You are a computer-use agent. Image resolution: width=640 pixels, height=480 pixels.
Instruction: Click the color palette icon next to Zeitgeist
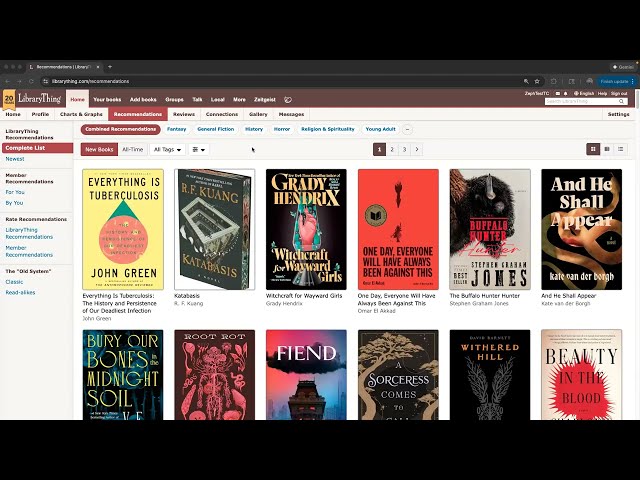pyautogui.click(x=288, y=100)
